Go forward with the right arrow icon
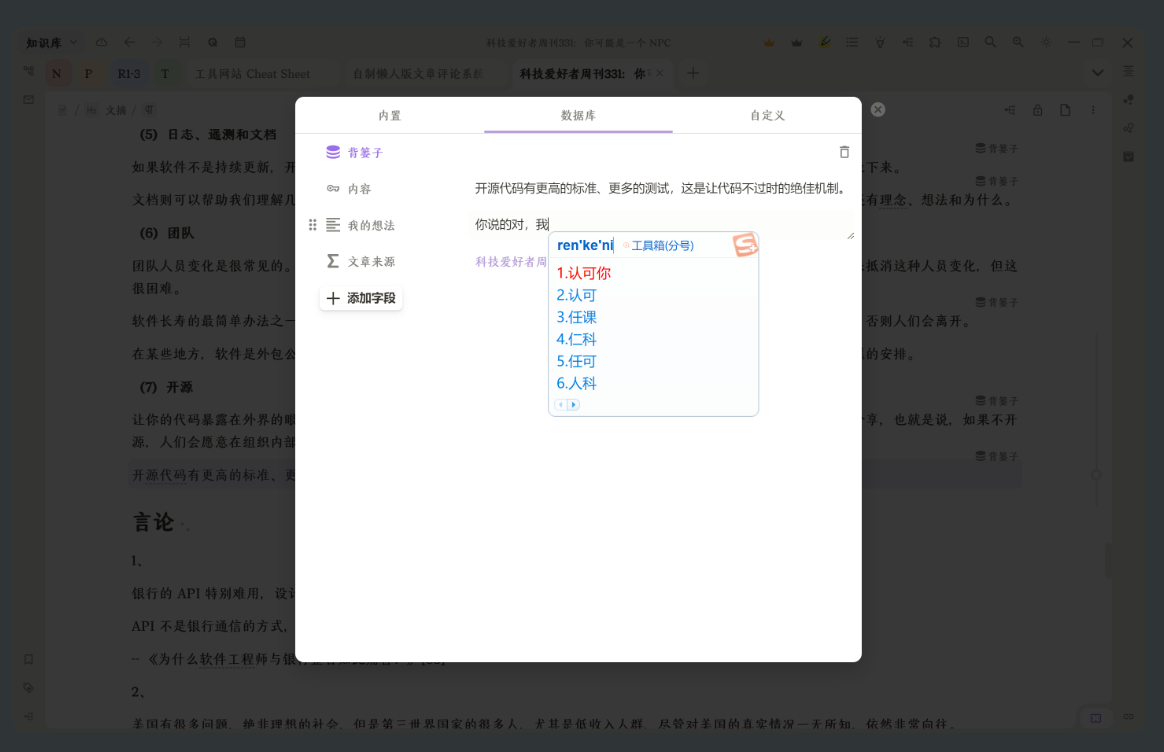1164x752 pixels. (x=157, y=42)
